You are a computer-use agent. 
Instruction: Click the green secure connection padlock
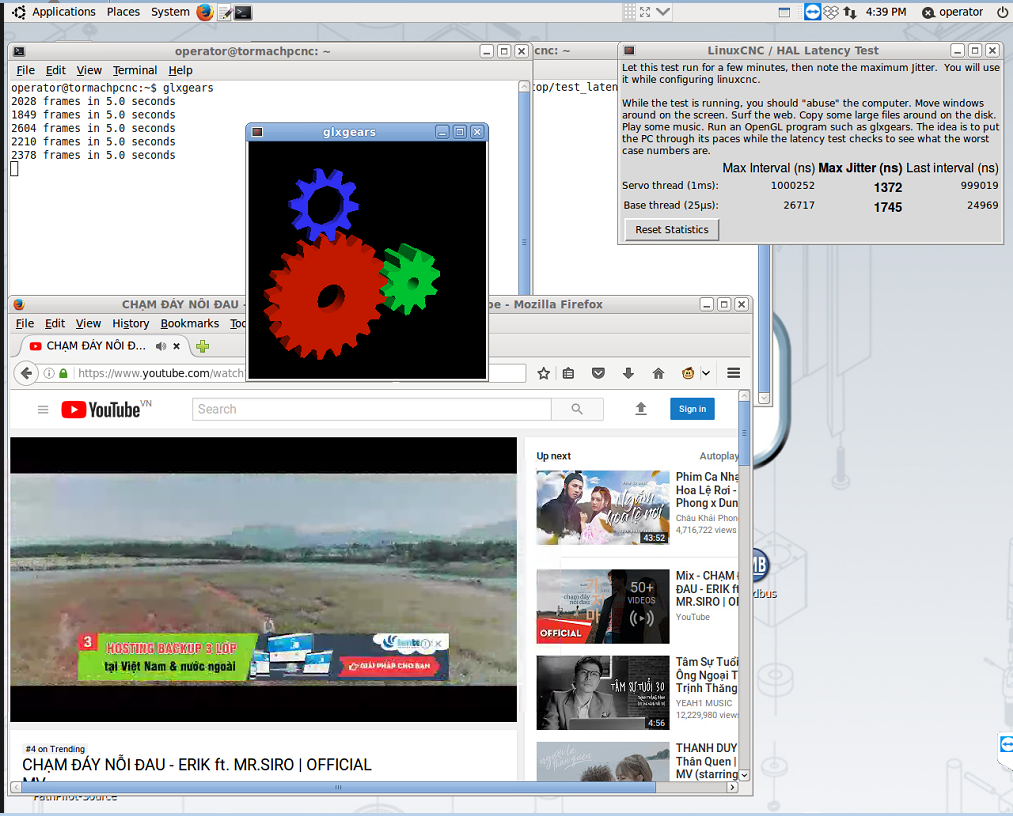[63, 373]
